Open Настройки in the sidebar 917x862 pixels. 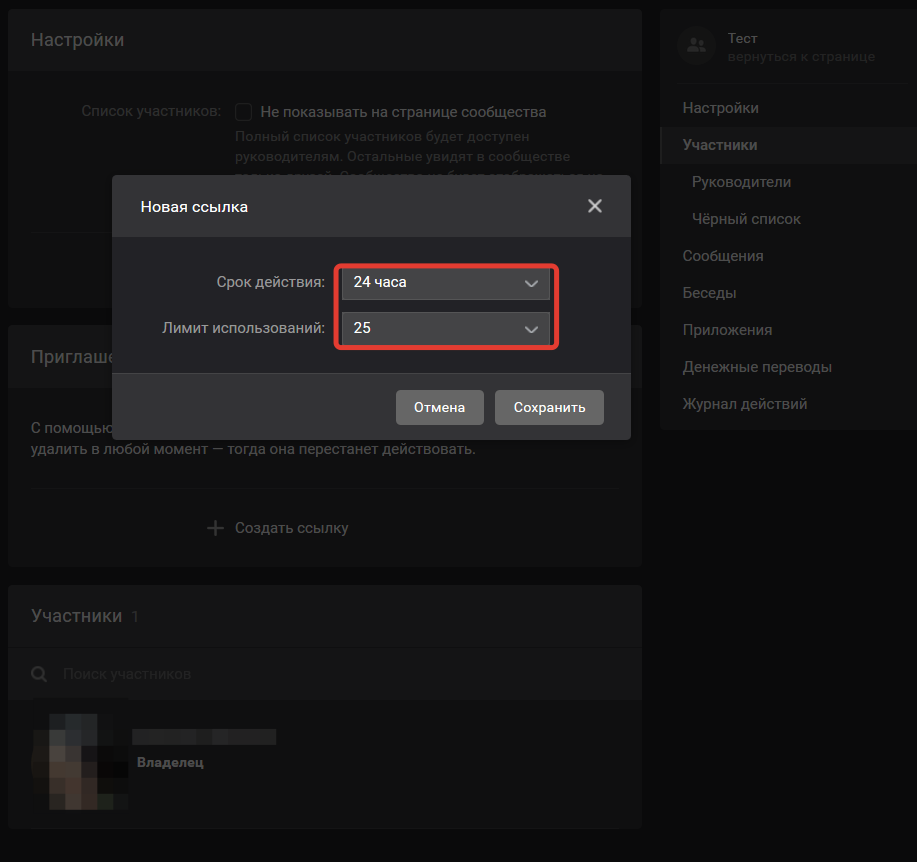[720, 108]
